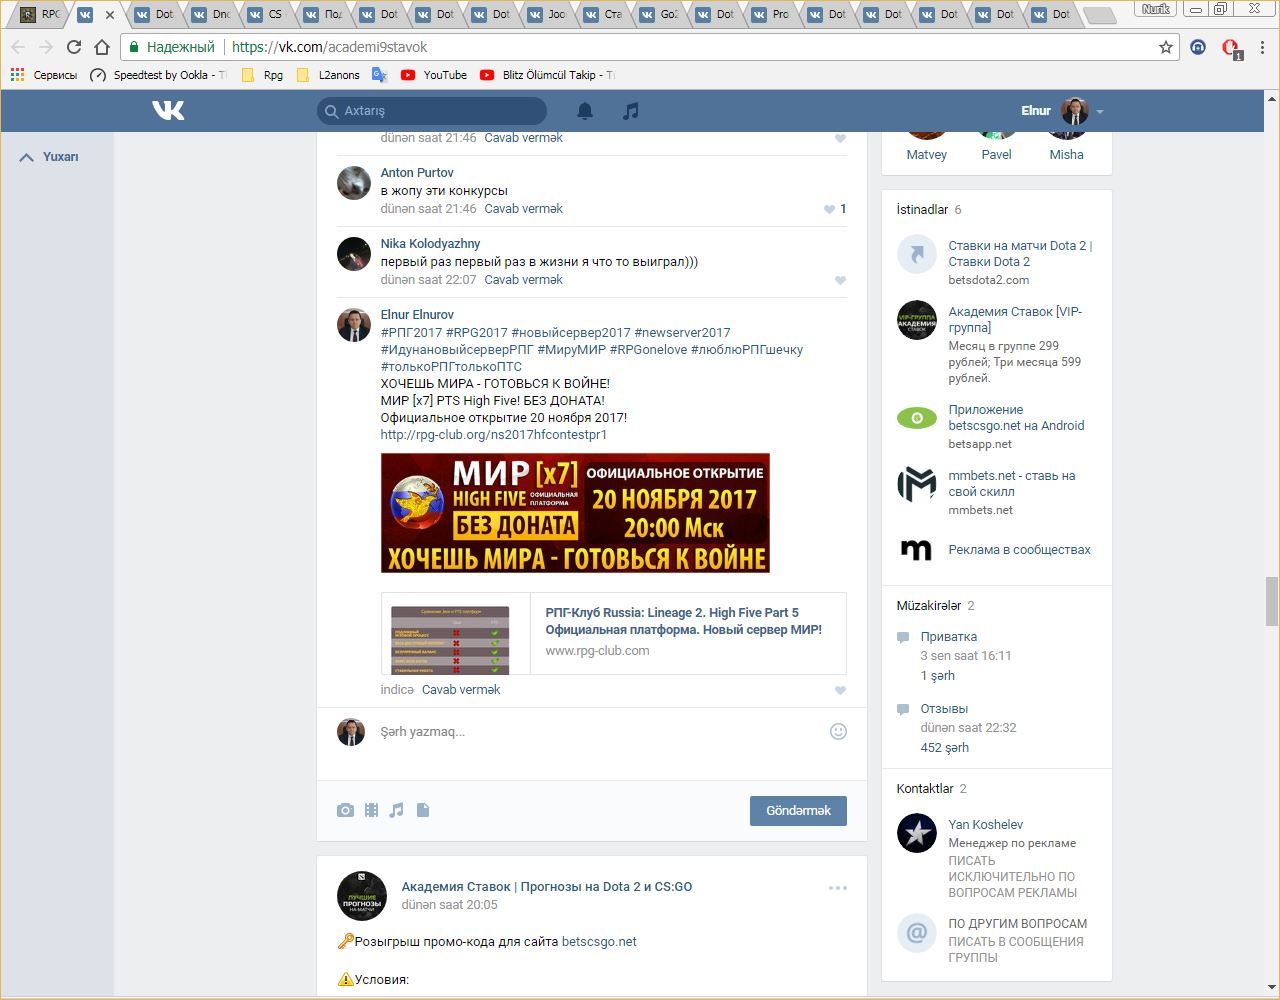The width and height of the screenshot is (1280, 1000).
Task: Open the rpg-club.org contest link
Action: (x=493, y=435)
